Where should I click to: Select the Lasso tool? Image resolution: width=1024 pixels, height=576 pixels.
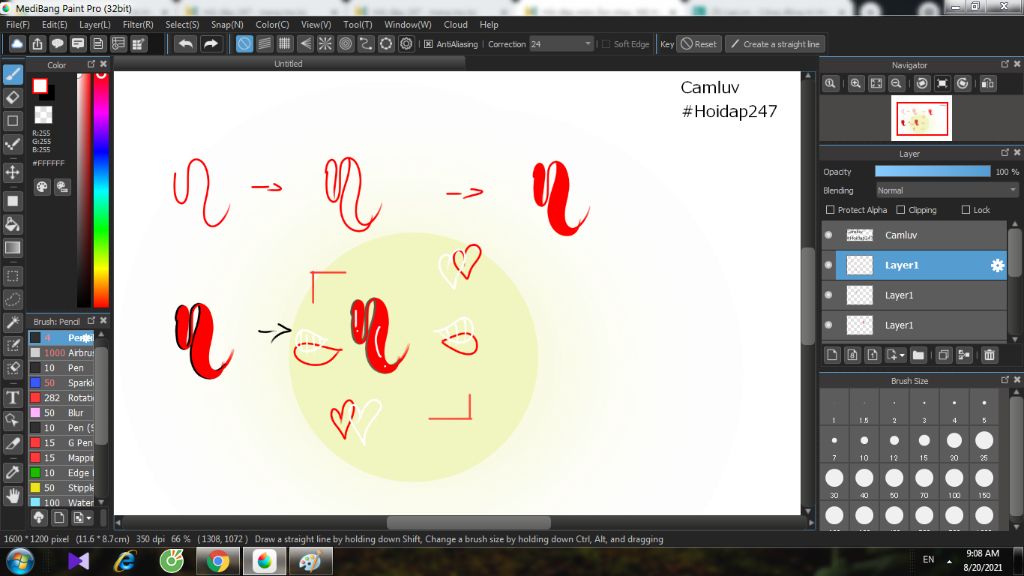(x=12, y=300)
